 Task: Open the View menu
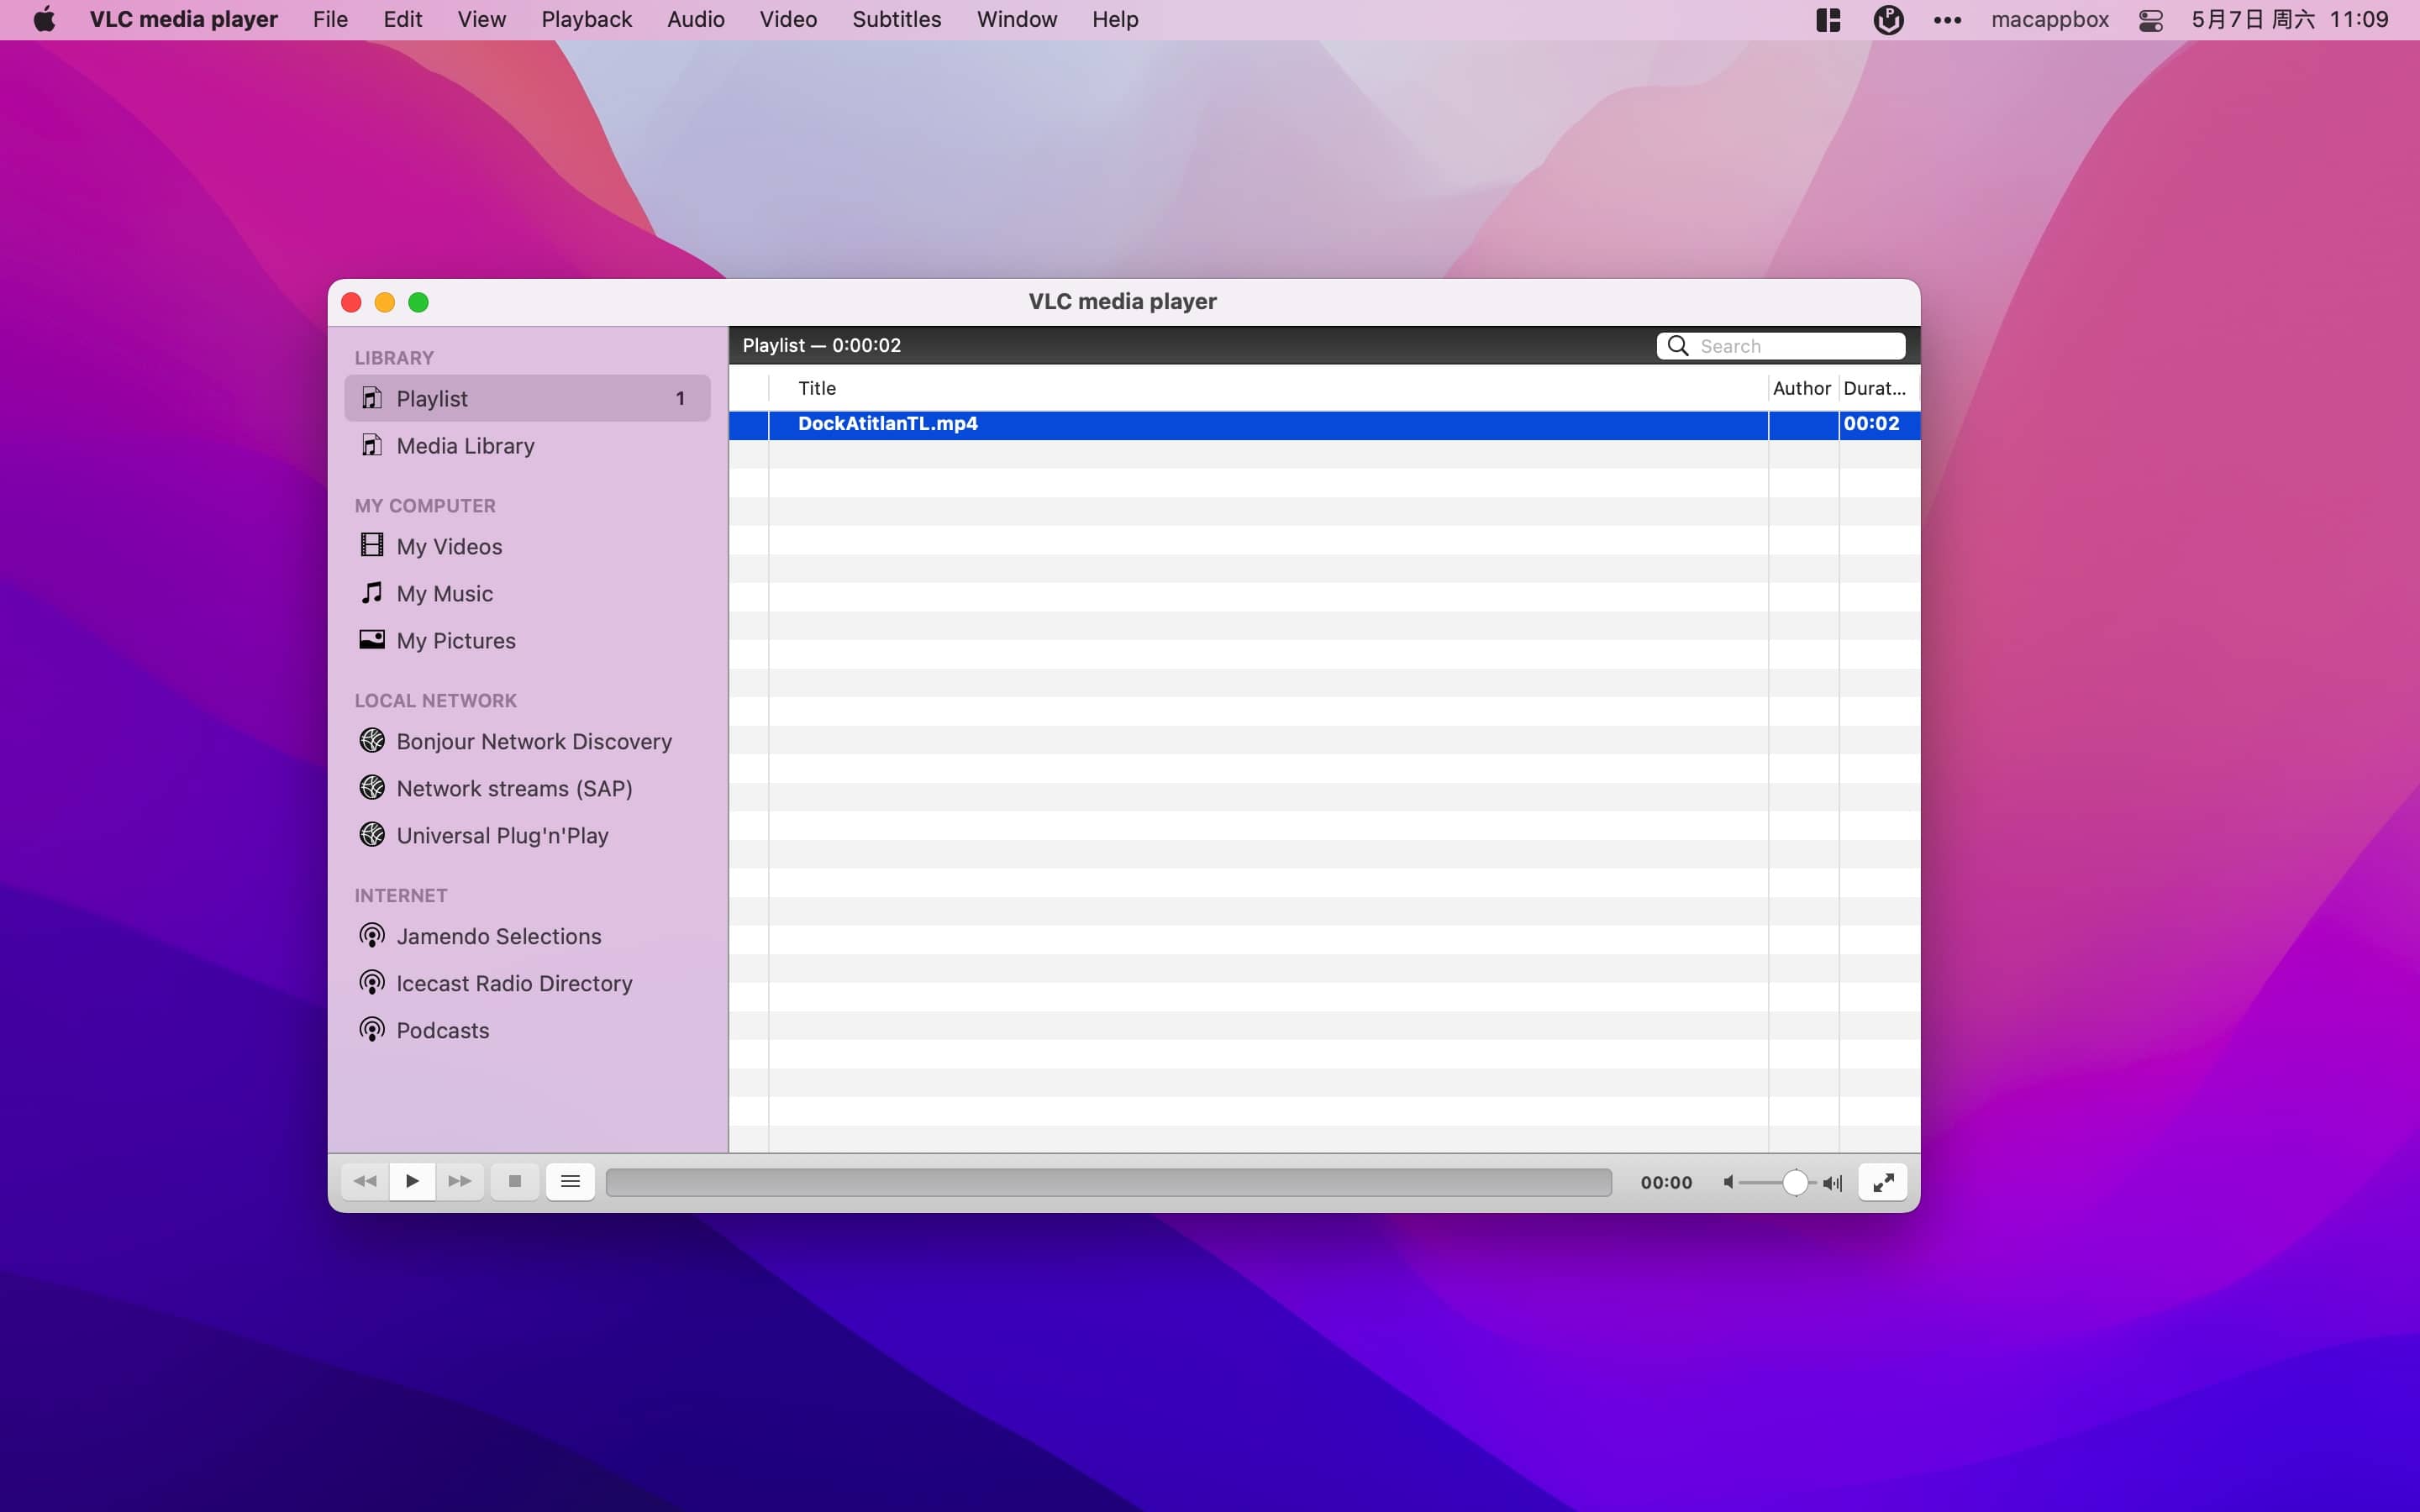point(481,19)
